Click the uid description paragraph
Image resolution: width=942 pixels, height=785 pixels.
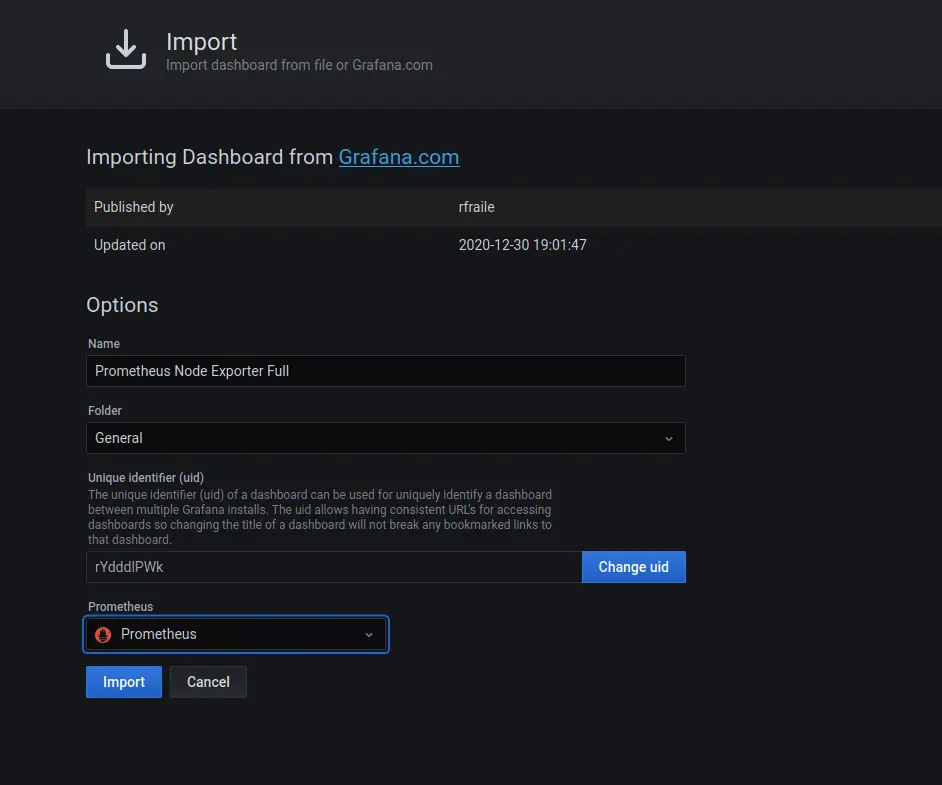(320, 517)
